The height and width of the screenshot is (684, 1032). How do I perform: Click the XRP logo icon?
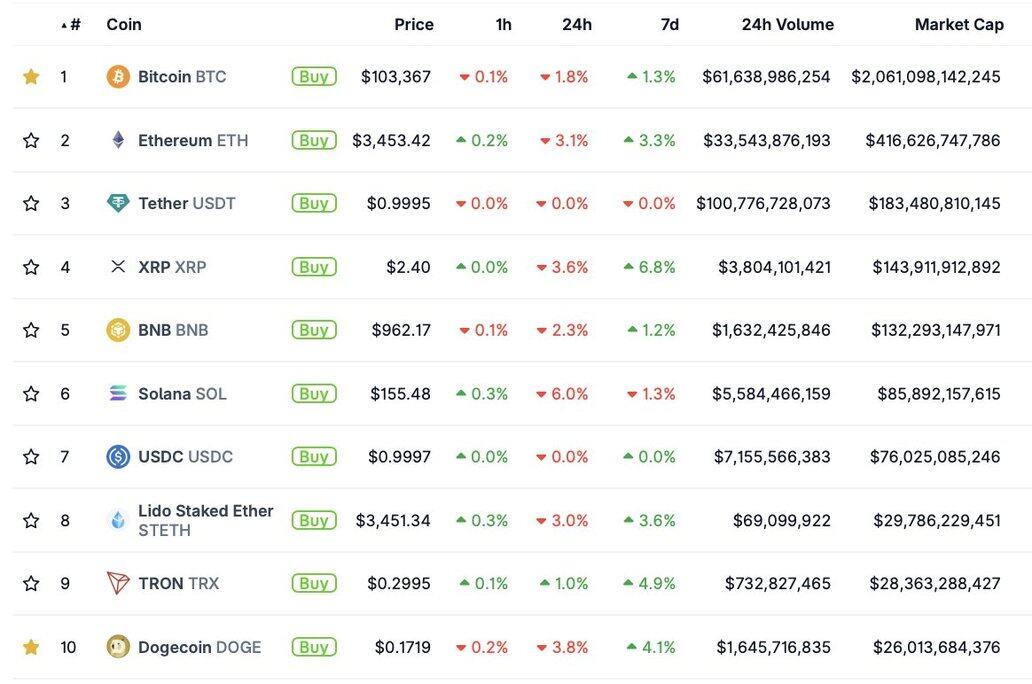point(118,267)
